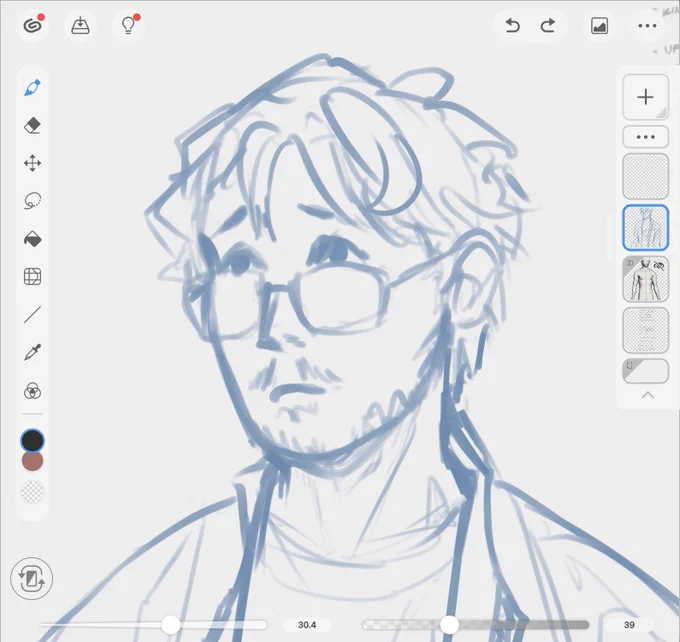Select the active blue sketch layer
Image resolution: width=680 pixels, height=642 pixels.
[x=646, y=228]
